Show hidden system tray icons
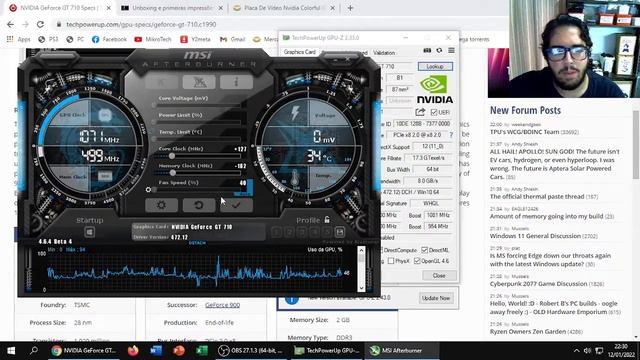Image resolution: width=640 pixels, height=360 pixels. click(x=576, y=351)
